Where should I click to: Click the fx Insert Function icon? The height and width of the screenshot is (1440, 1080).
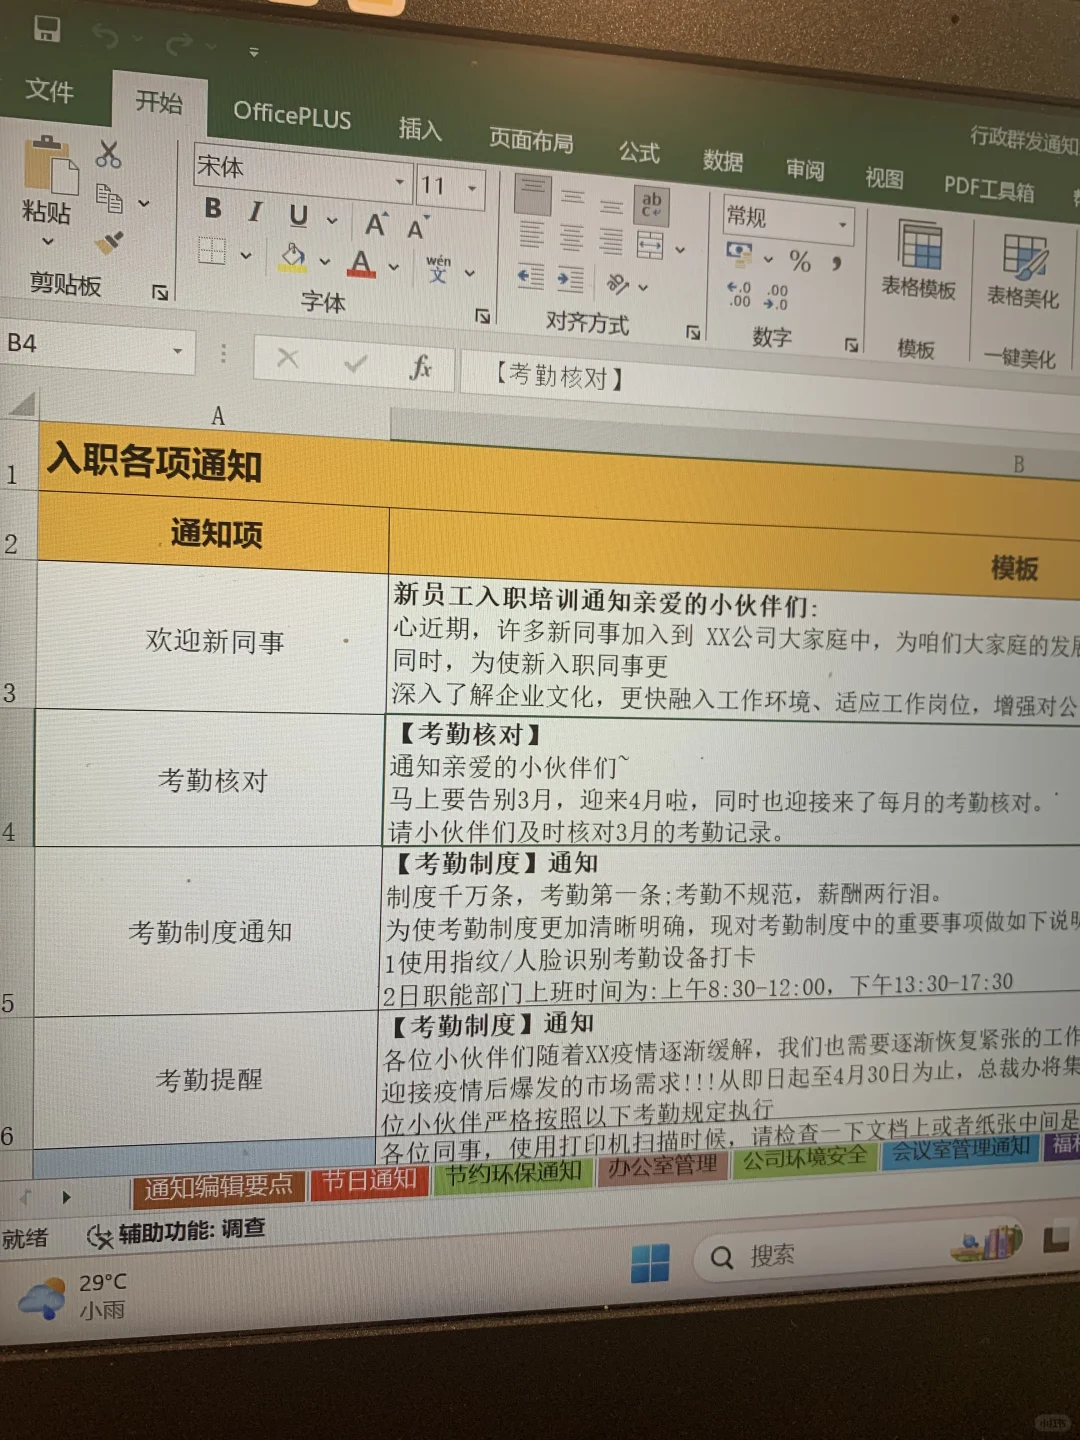pos(421,369)
